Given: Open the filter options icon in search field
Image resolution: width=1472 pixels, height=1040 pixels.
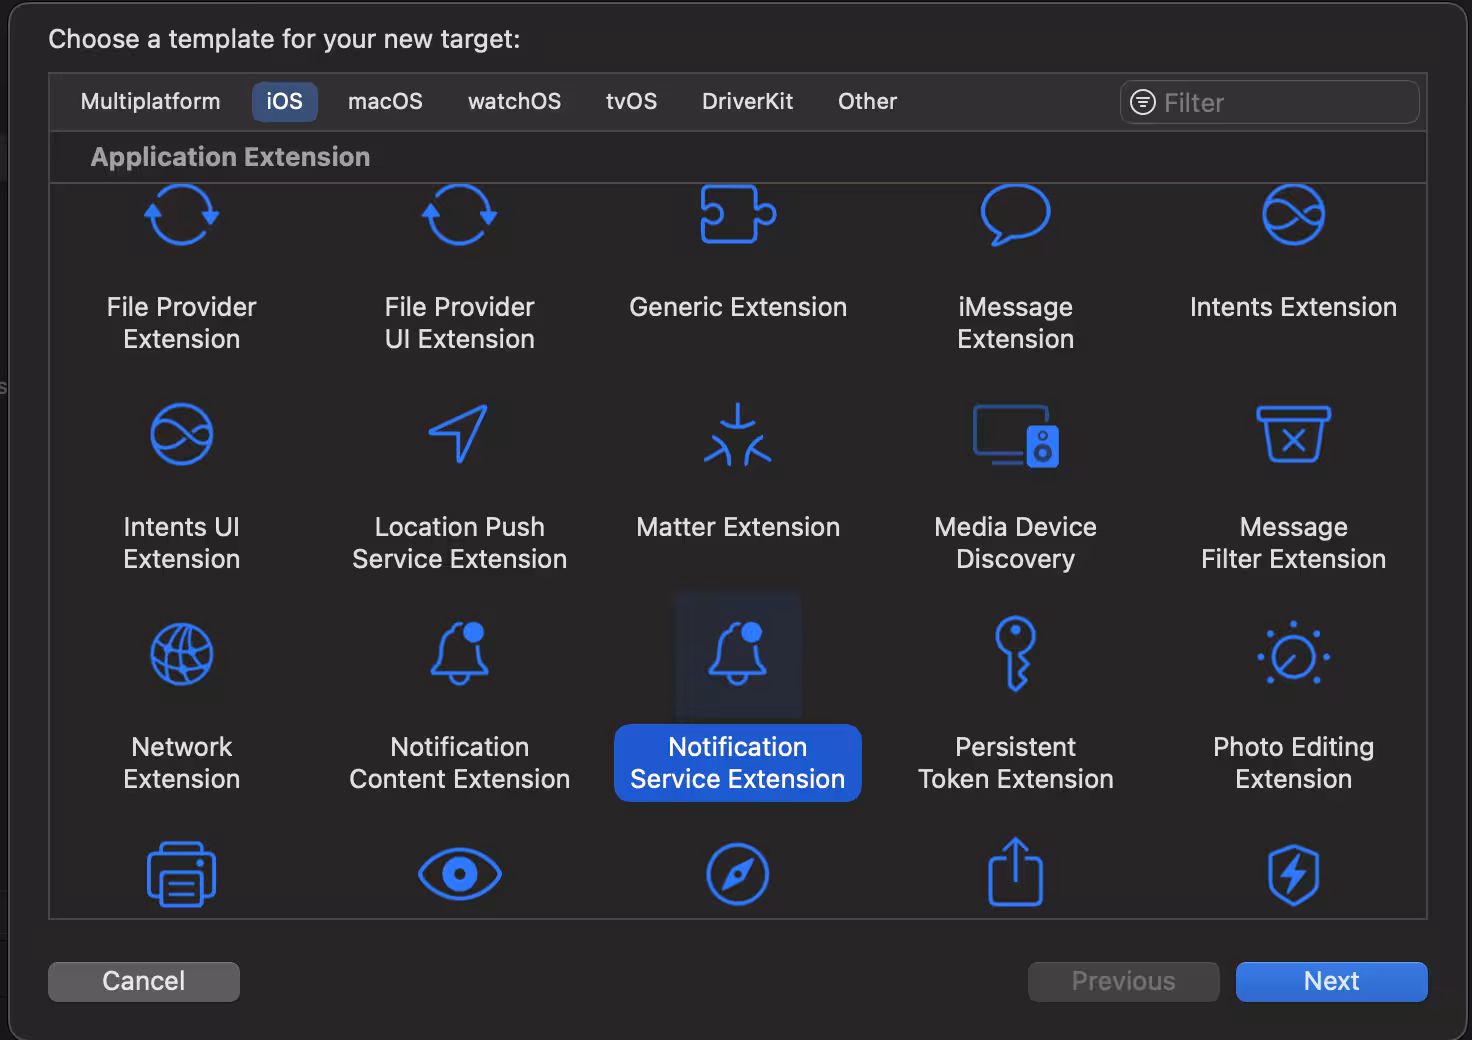Looking at the screenshot, I should pos(1142,103).
